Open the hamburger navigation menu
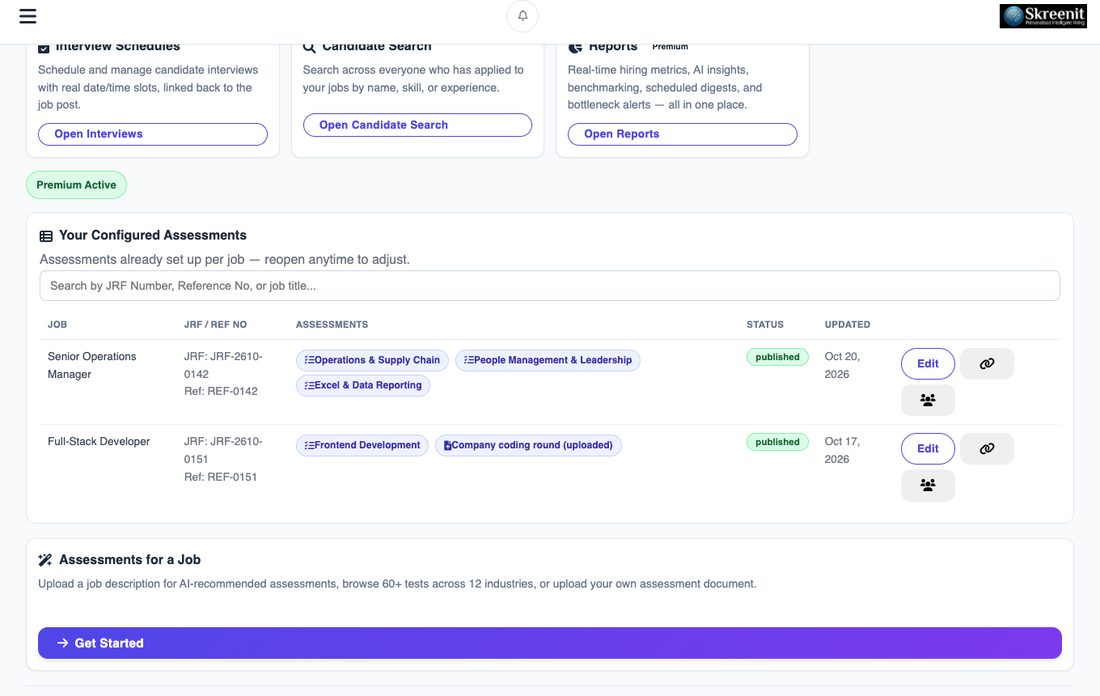The image size is (1100, 696). (x=27, y=16)
